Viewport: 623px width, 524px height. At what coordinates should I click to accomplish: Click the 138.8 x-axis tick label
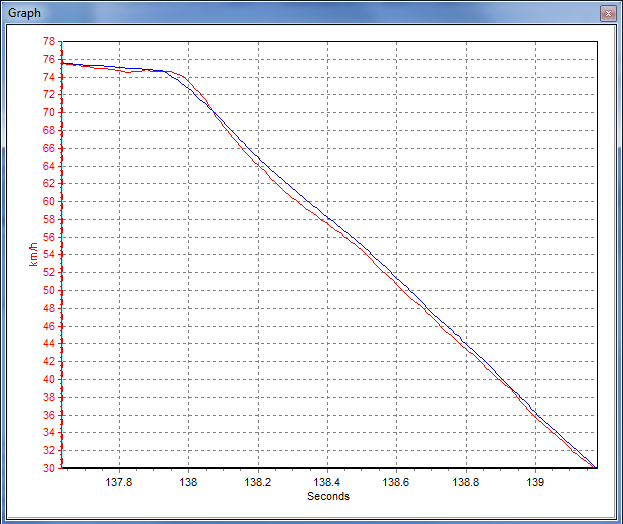click(466, 481)
